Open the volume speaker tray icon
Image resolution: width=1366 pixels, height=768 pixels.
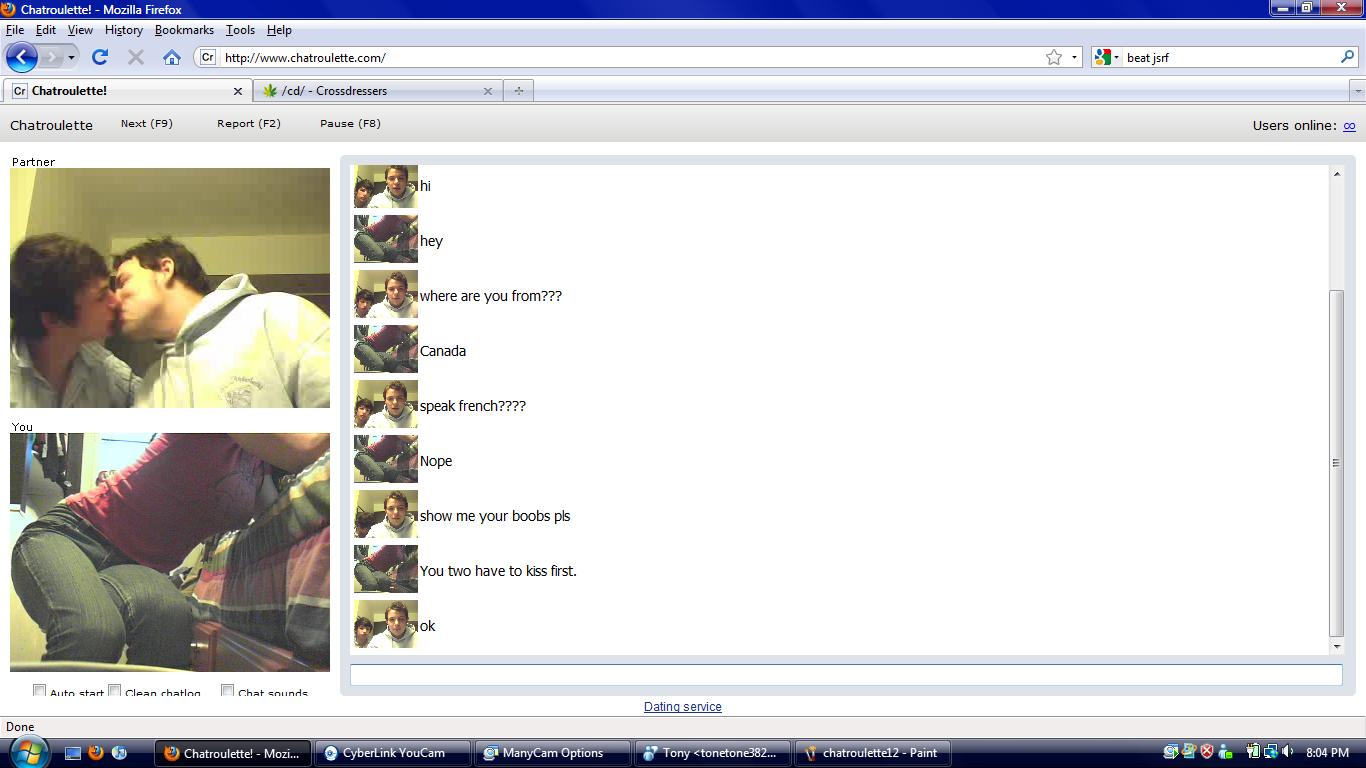(1287, 752)
